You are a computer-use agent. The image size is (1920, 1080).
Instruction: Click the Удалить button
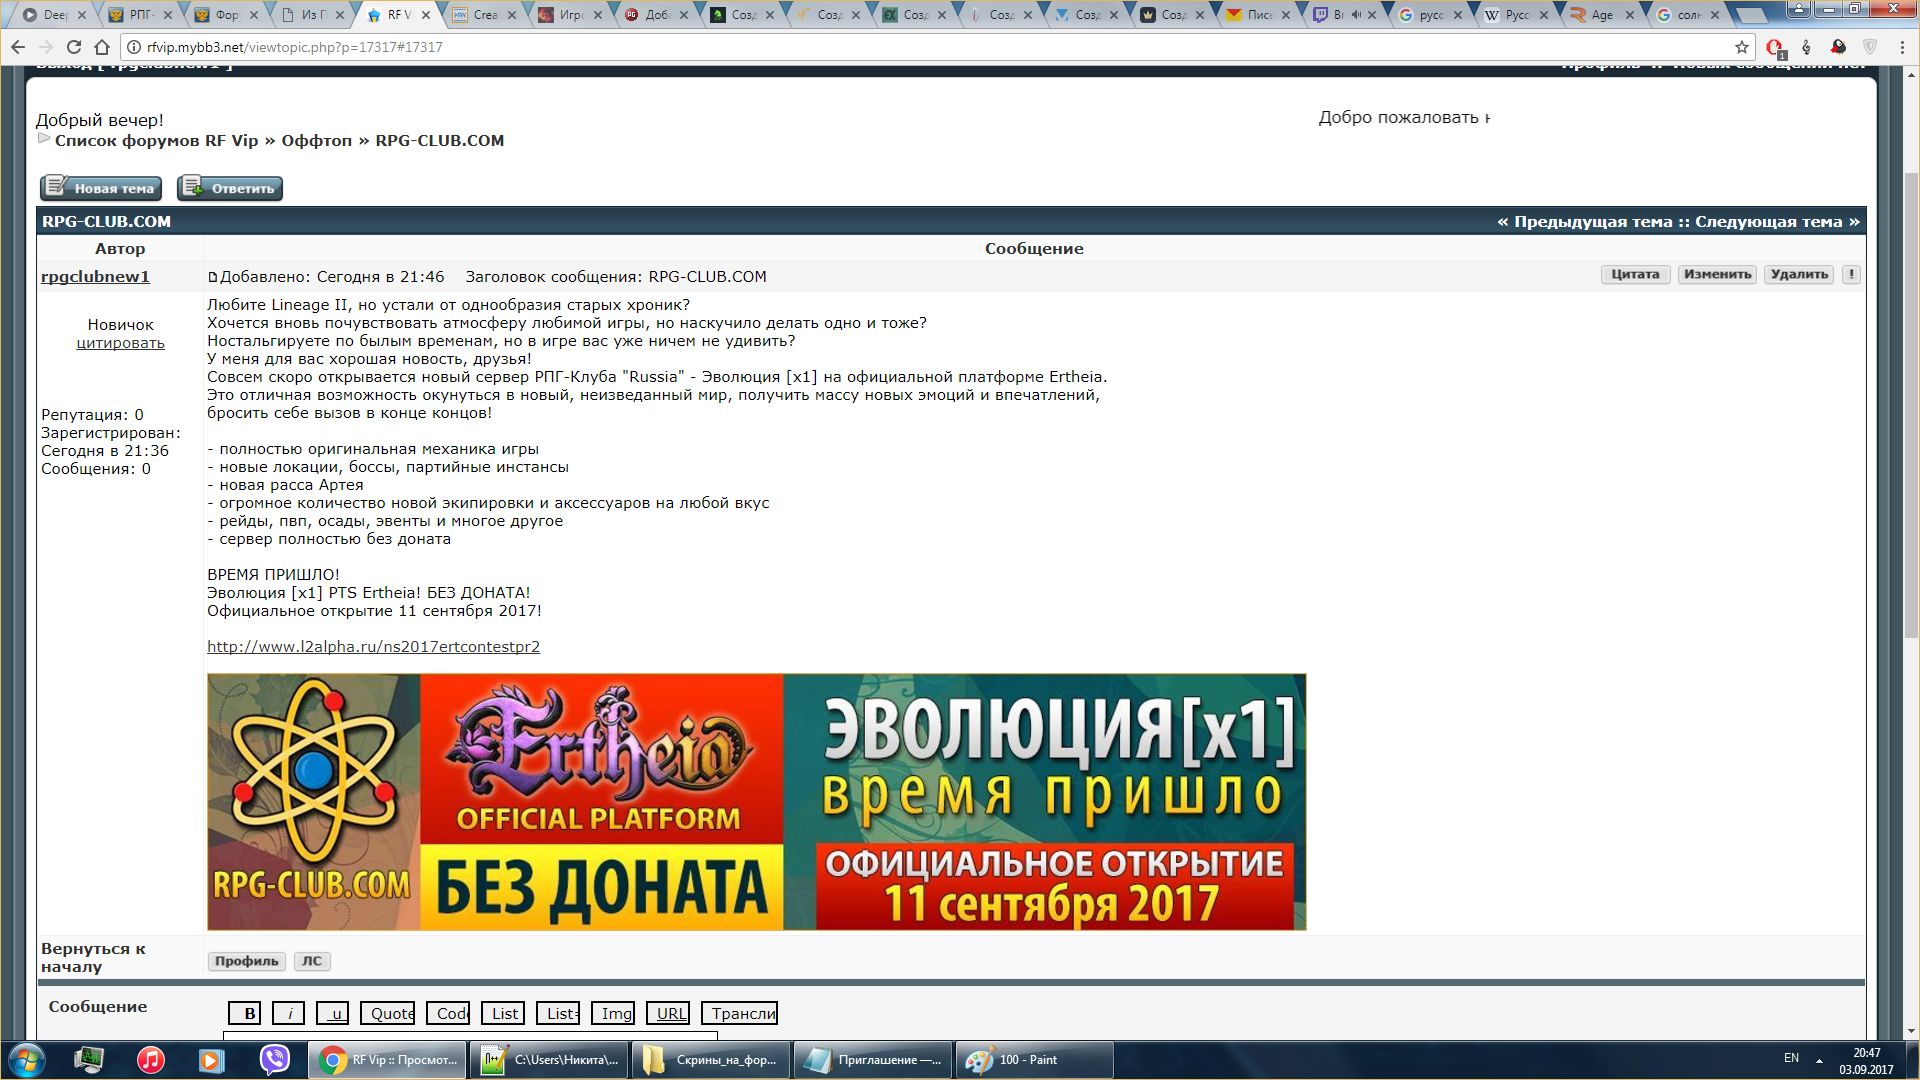click(x=1799, y=274)
